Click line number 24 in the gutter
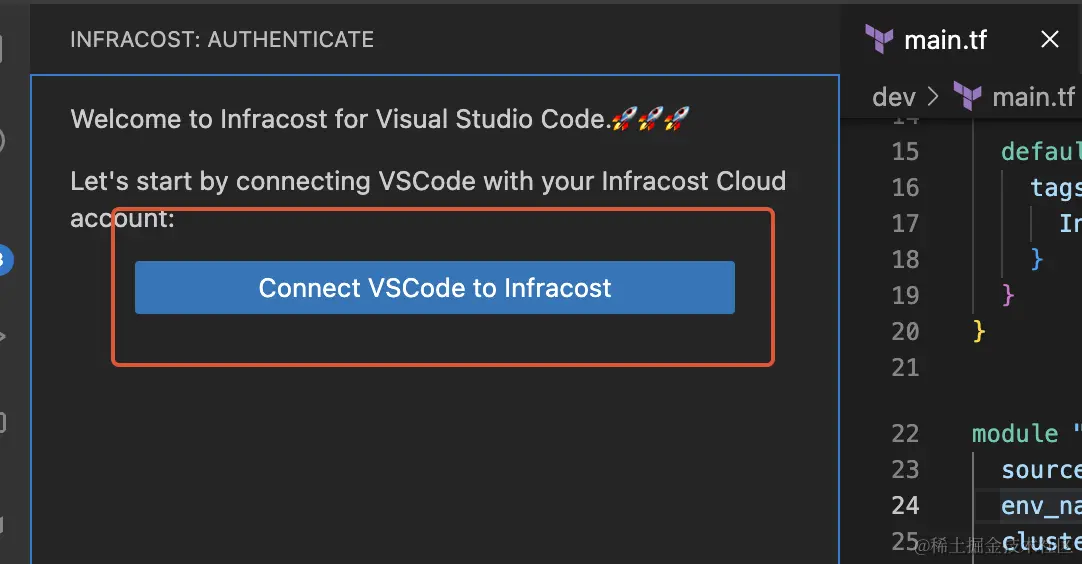The height and width of the screenshot is (564, 1082). (x=905, y=505)
